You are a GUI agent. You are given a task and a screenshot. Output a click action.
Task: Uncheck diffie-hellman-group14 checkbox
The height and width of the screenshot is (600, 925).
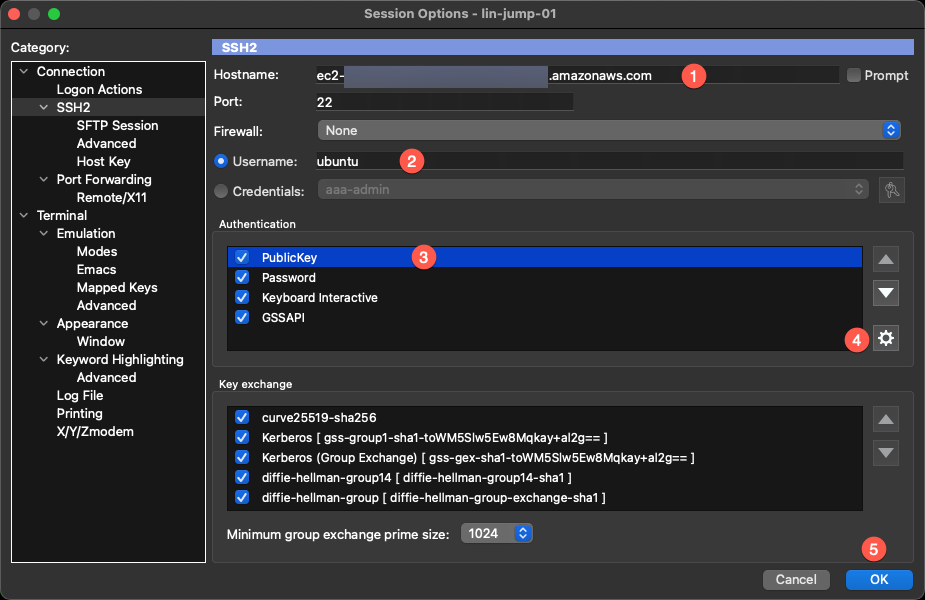click(242, 477)
